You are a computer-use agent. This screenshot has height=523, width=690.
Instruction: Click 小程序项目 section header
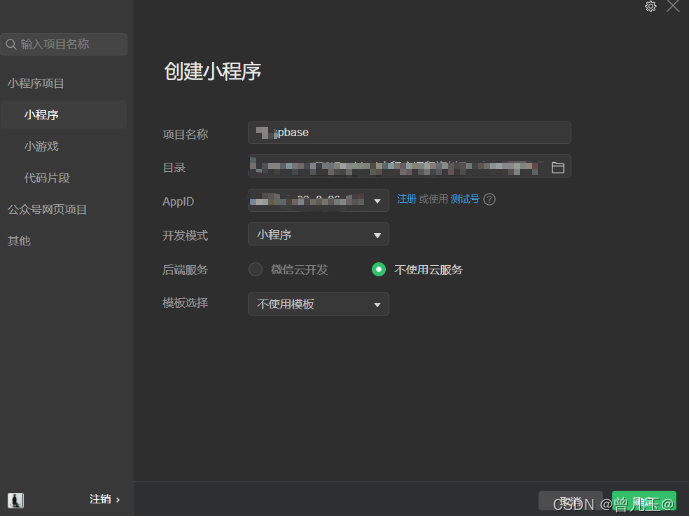pos(36,83)
